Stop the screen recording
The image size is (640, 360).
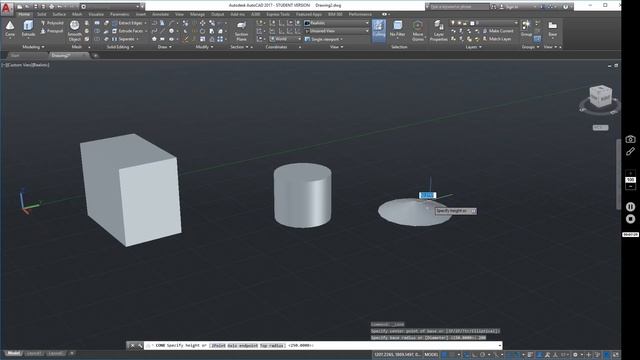pyautogui.click(x=630, y=219)
